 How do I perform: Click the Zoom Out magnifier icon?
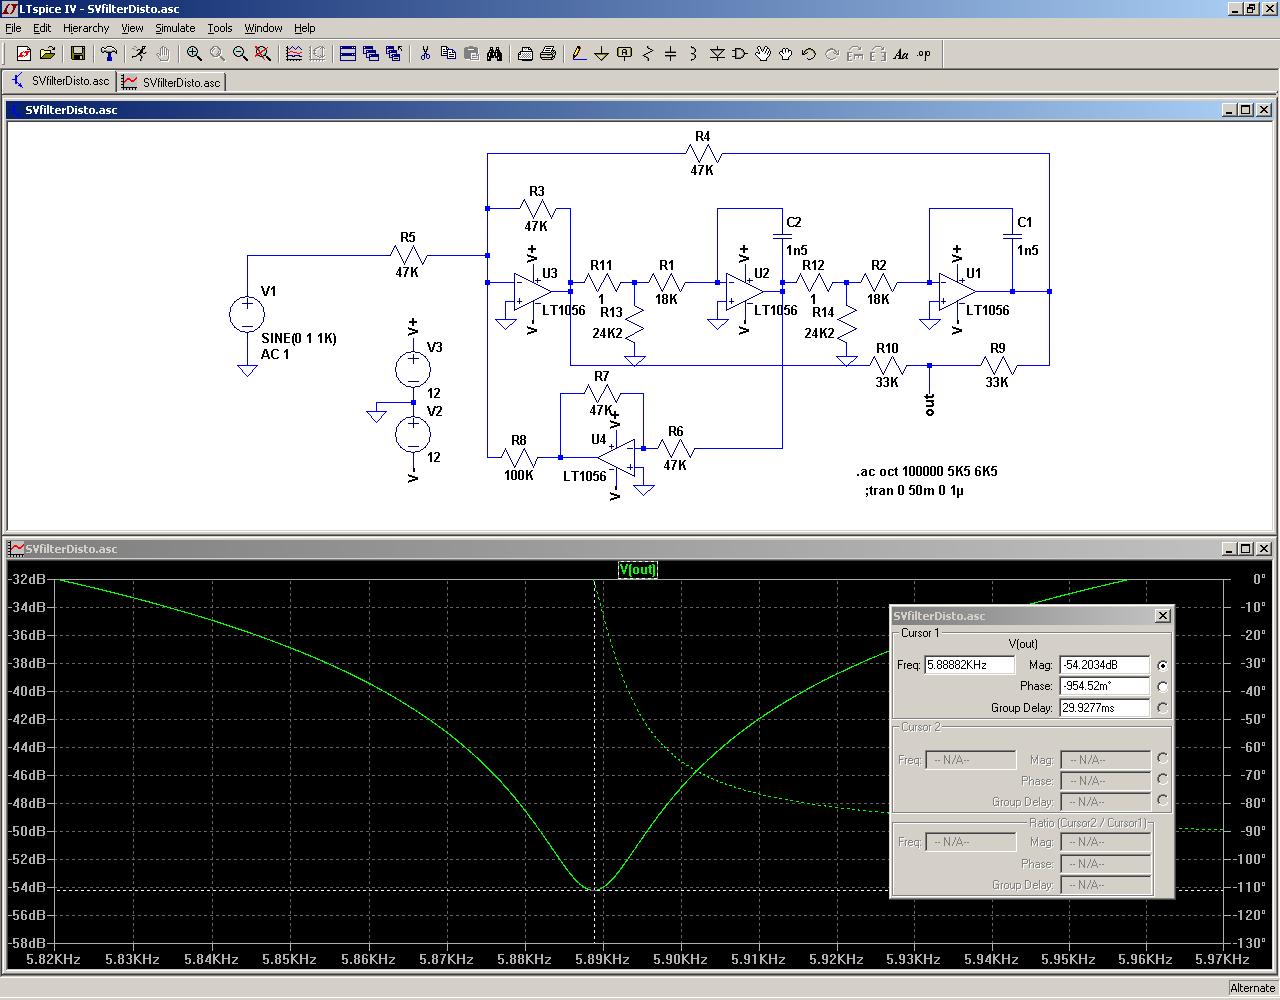click(240, 54)
